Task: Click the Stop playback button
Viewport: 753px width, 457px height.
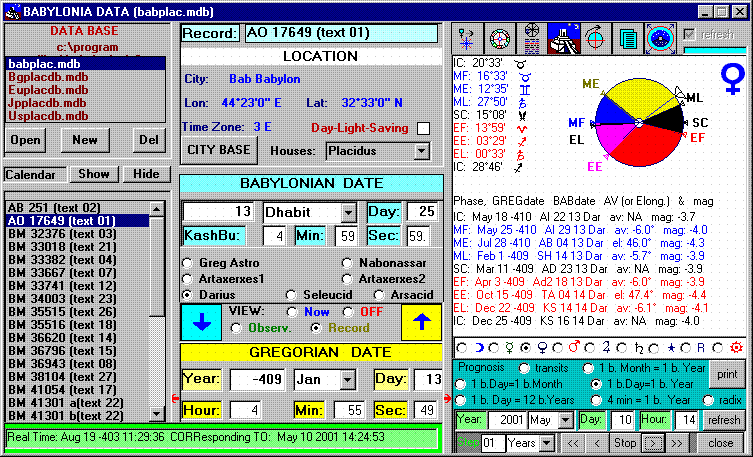Action: pos(624,442)
